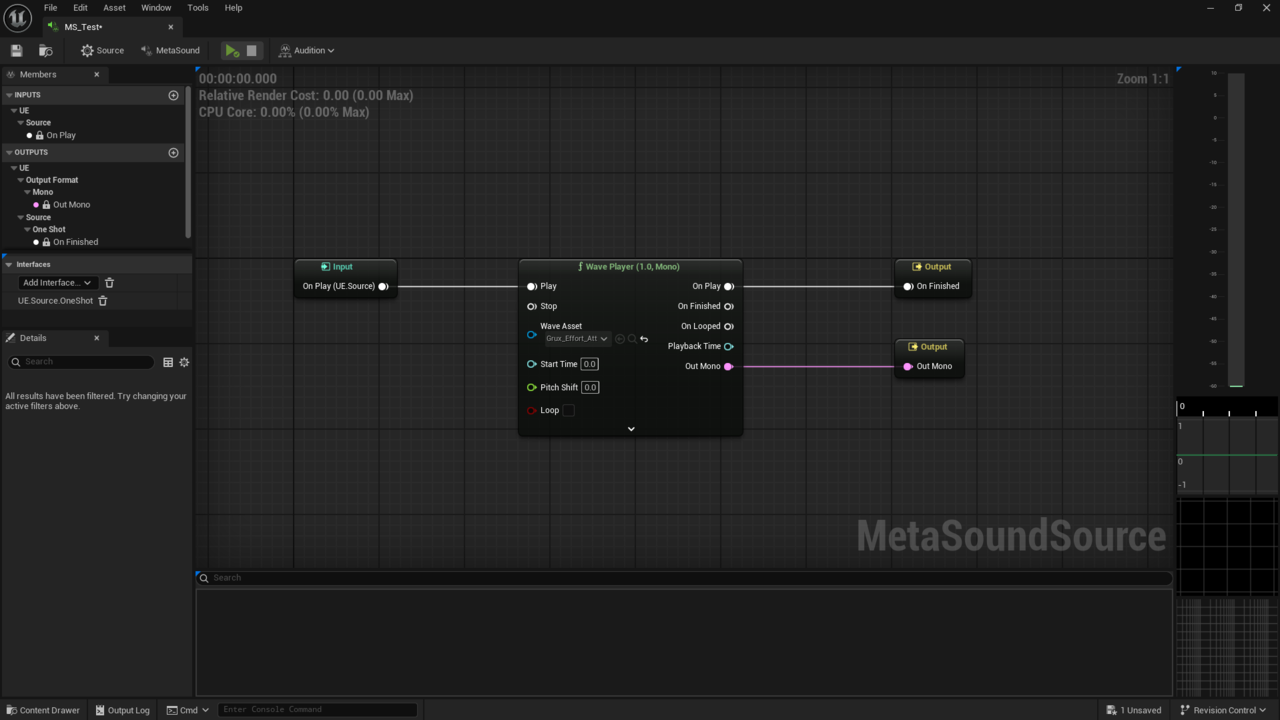
Task: Remove the UE.Source.OneShot interface
Action: [x=103, y=301]
